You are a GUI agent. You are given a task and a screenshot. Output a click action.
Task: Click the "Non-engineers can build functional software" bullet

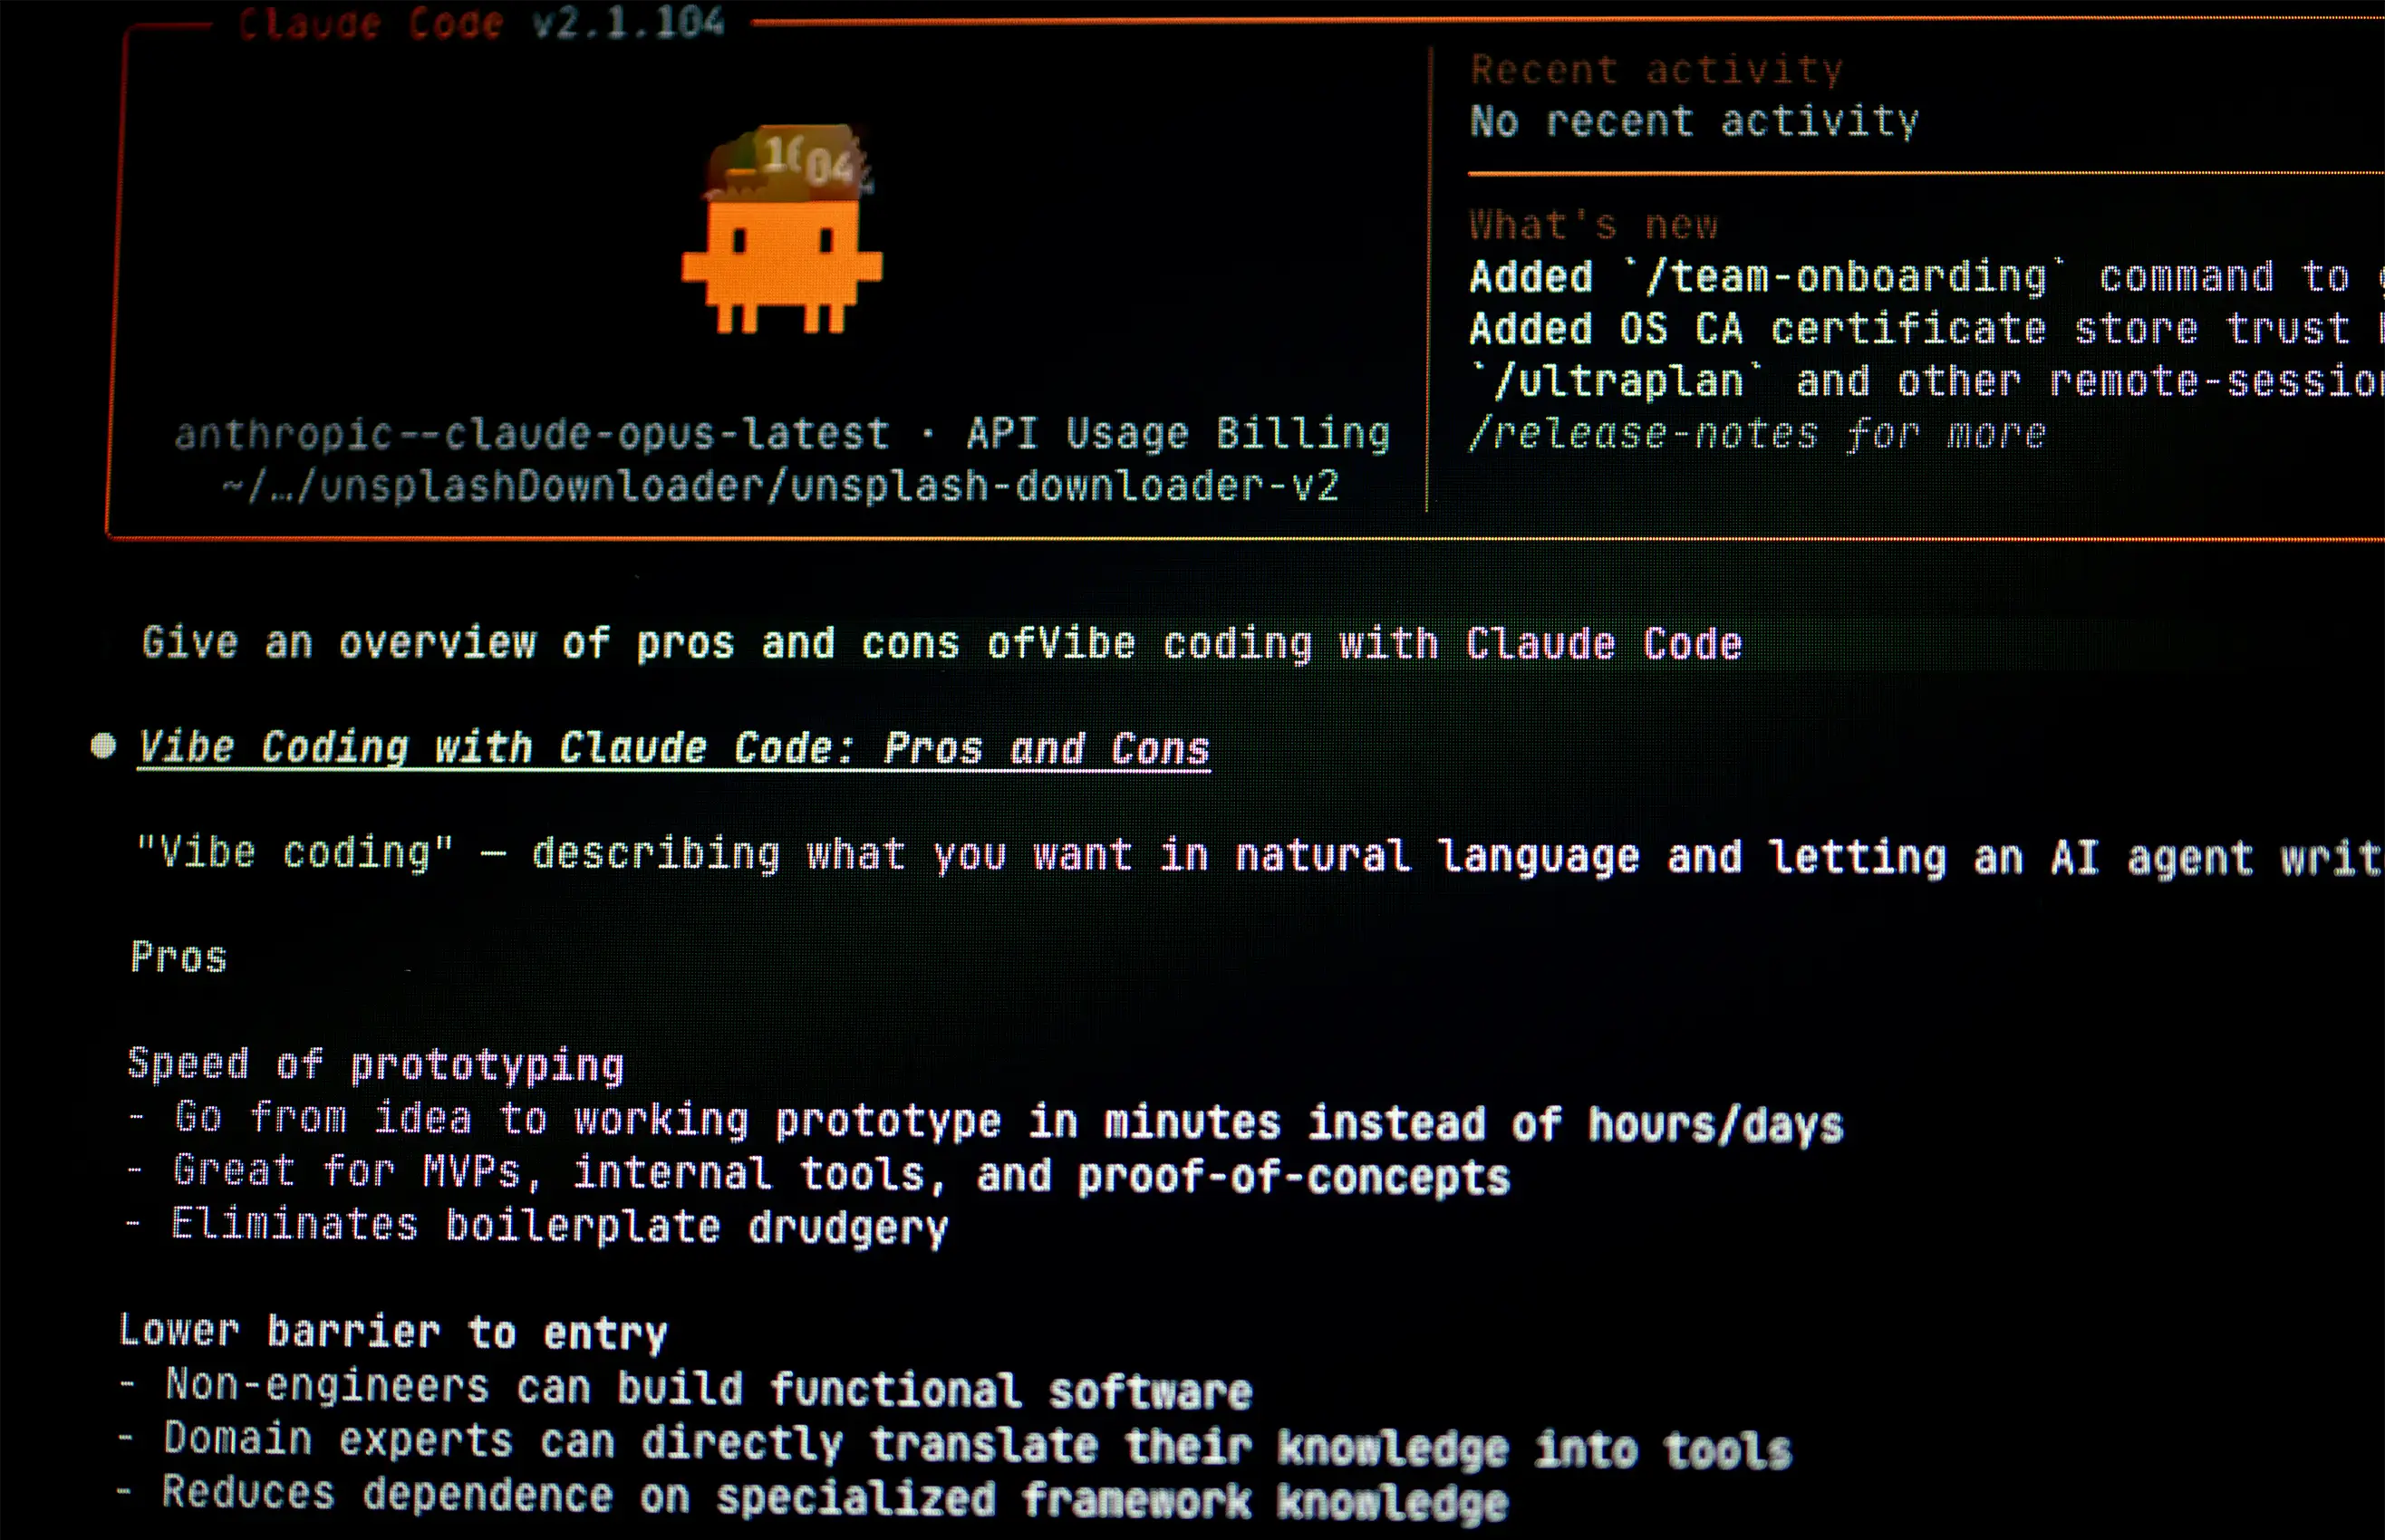[x=685, y=1388]
